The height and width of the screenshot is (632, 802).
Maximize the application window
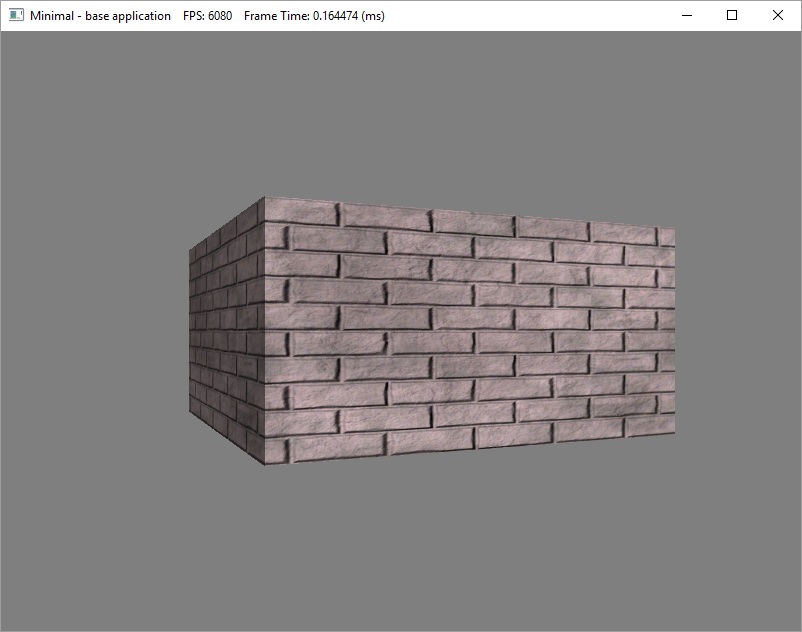(x=732, y=16)
